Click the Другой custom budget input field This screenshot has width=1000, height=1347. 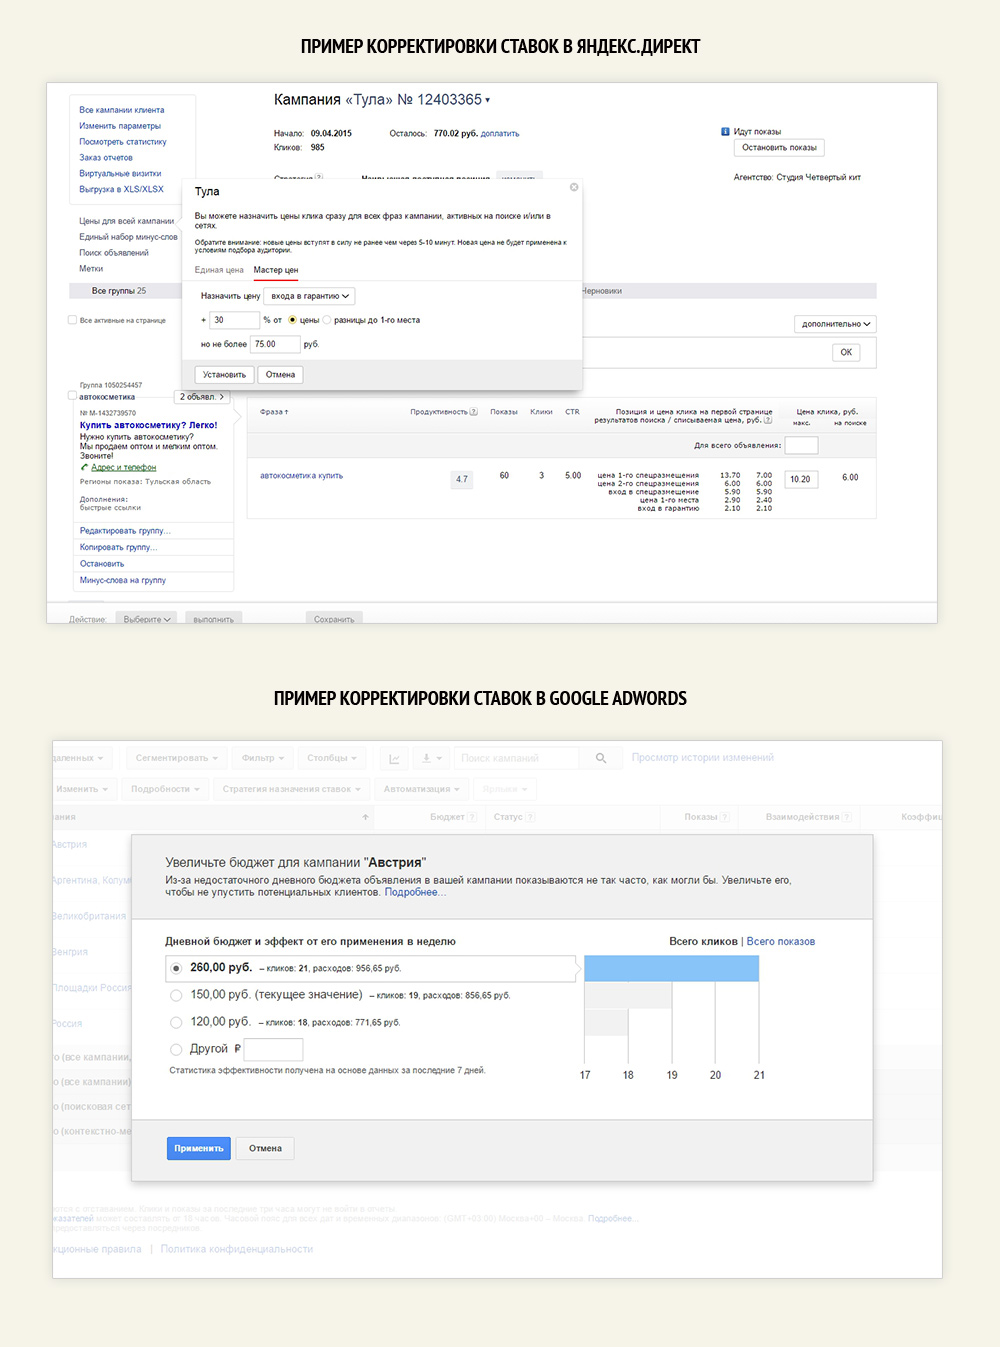tap(273, 1049)
